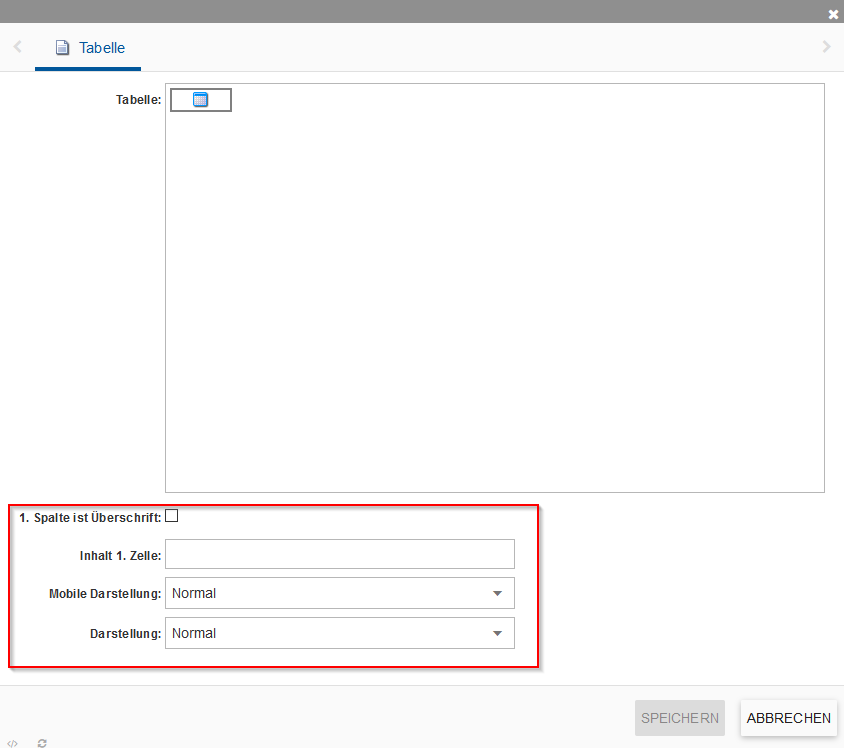Switch to the Tabelle tab
The image size is (844, 748).
coord(101,48)
